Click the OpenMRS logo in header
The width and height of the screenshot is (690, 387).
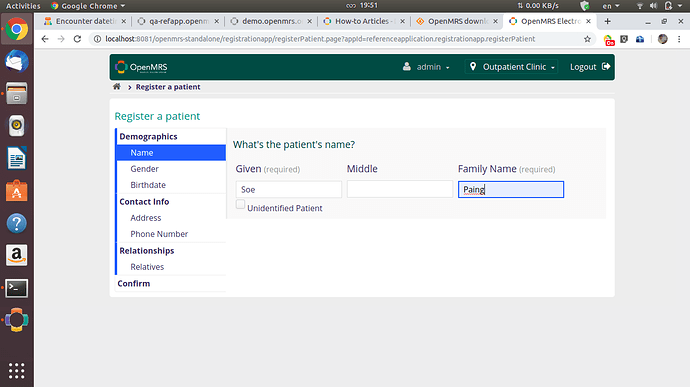point(141,67)
